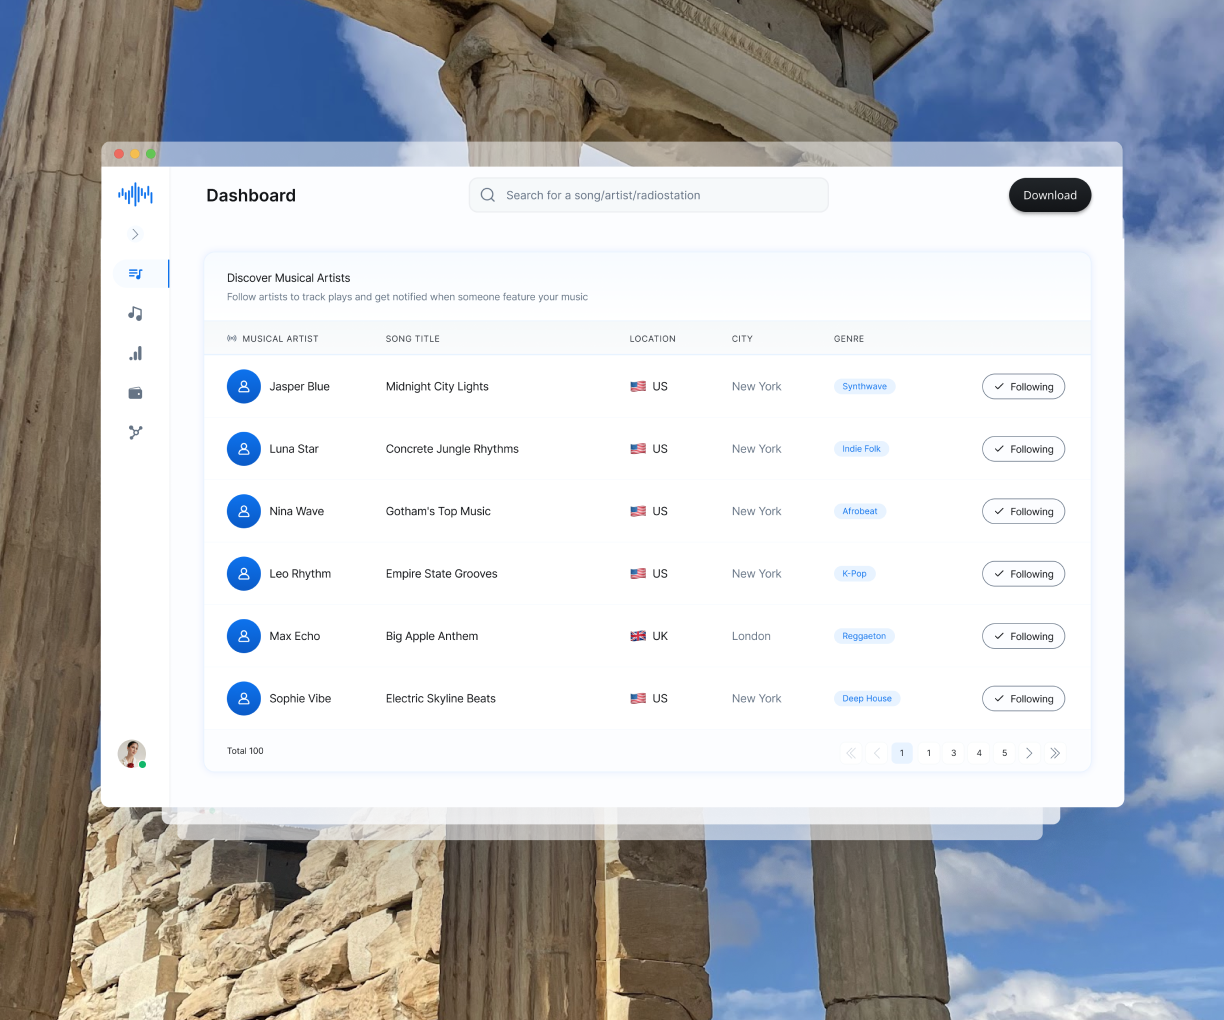1224x1020 pixels.
Task: Click song title Concrete Jungle Rhythms
Action: (452, 449)
